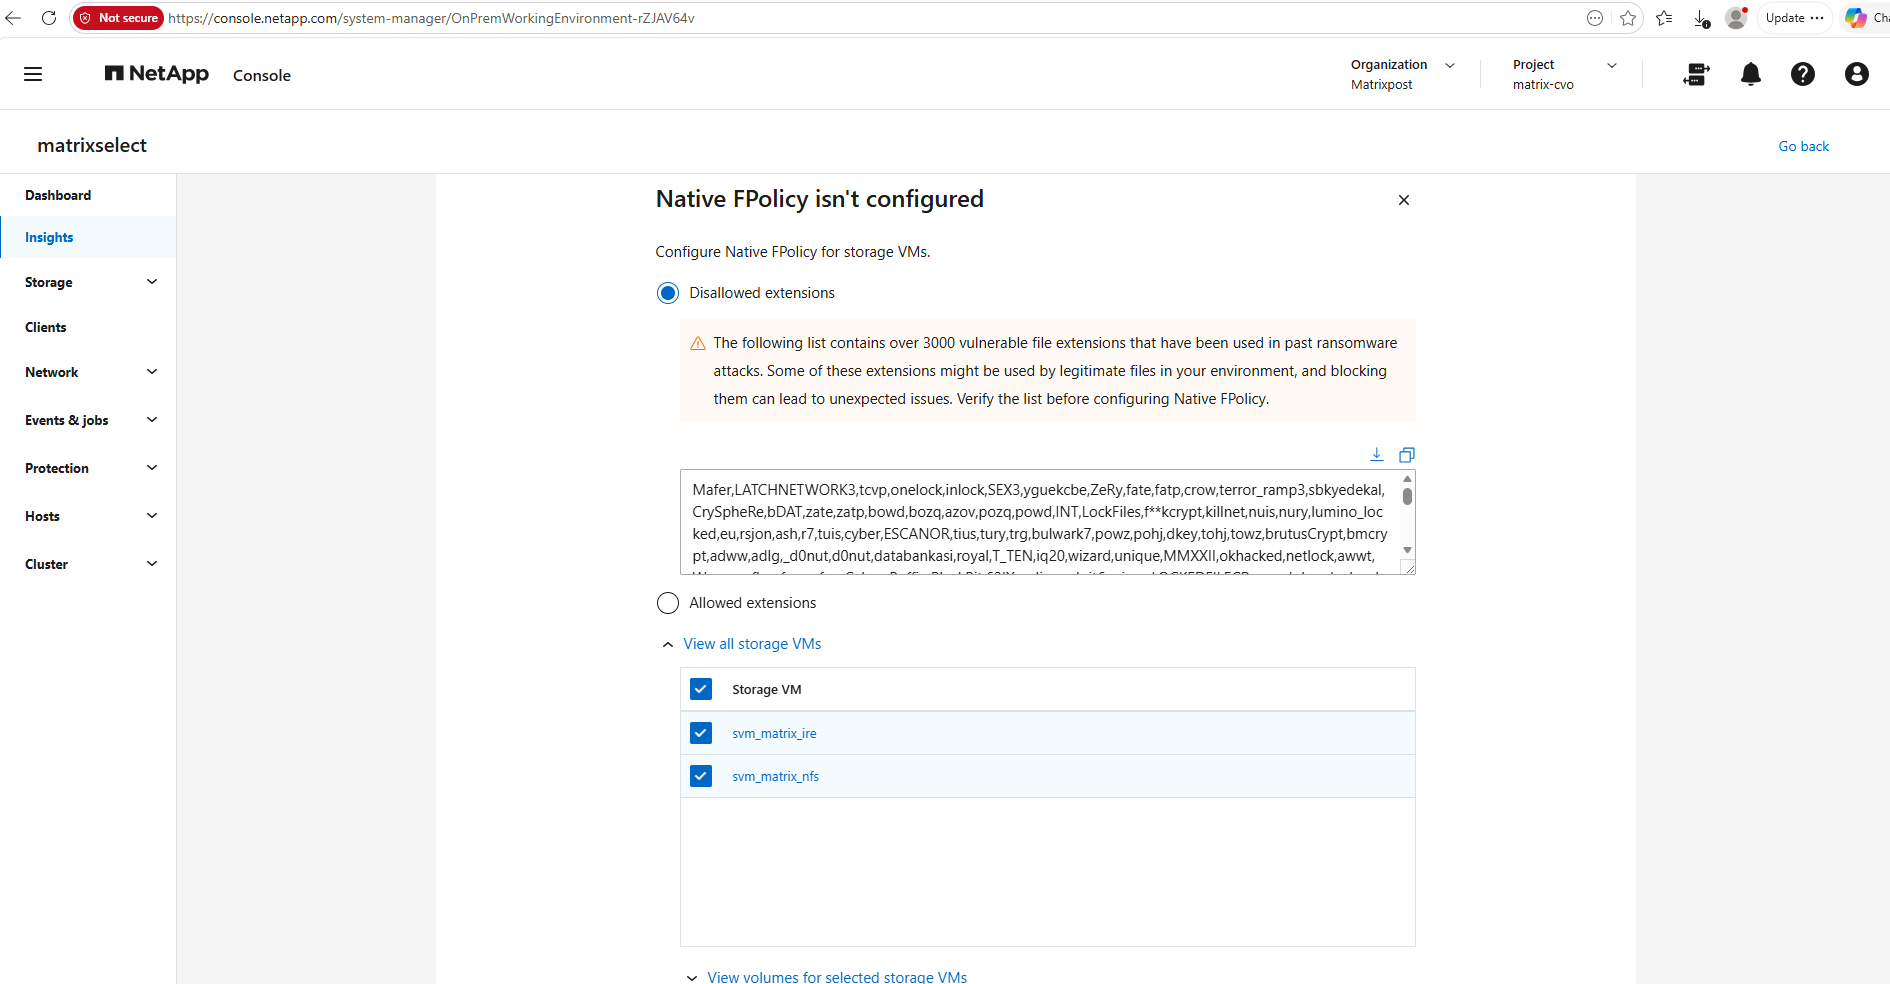Click the extensions list scroll-down arrow

[x=1407, y=550]
